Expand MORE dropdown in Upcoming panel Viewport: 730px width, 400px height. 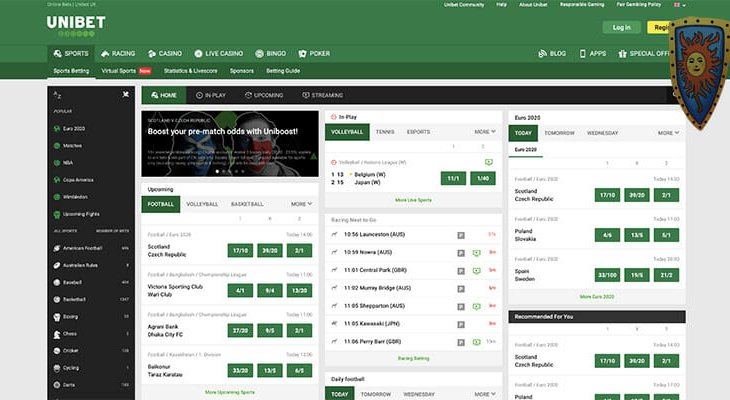301,204
